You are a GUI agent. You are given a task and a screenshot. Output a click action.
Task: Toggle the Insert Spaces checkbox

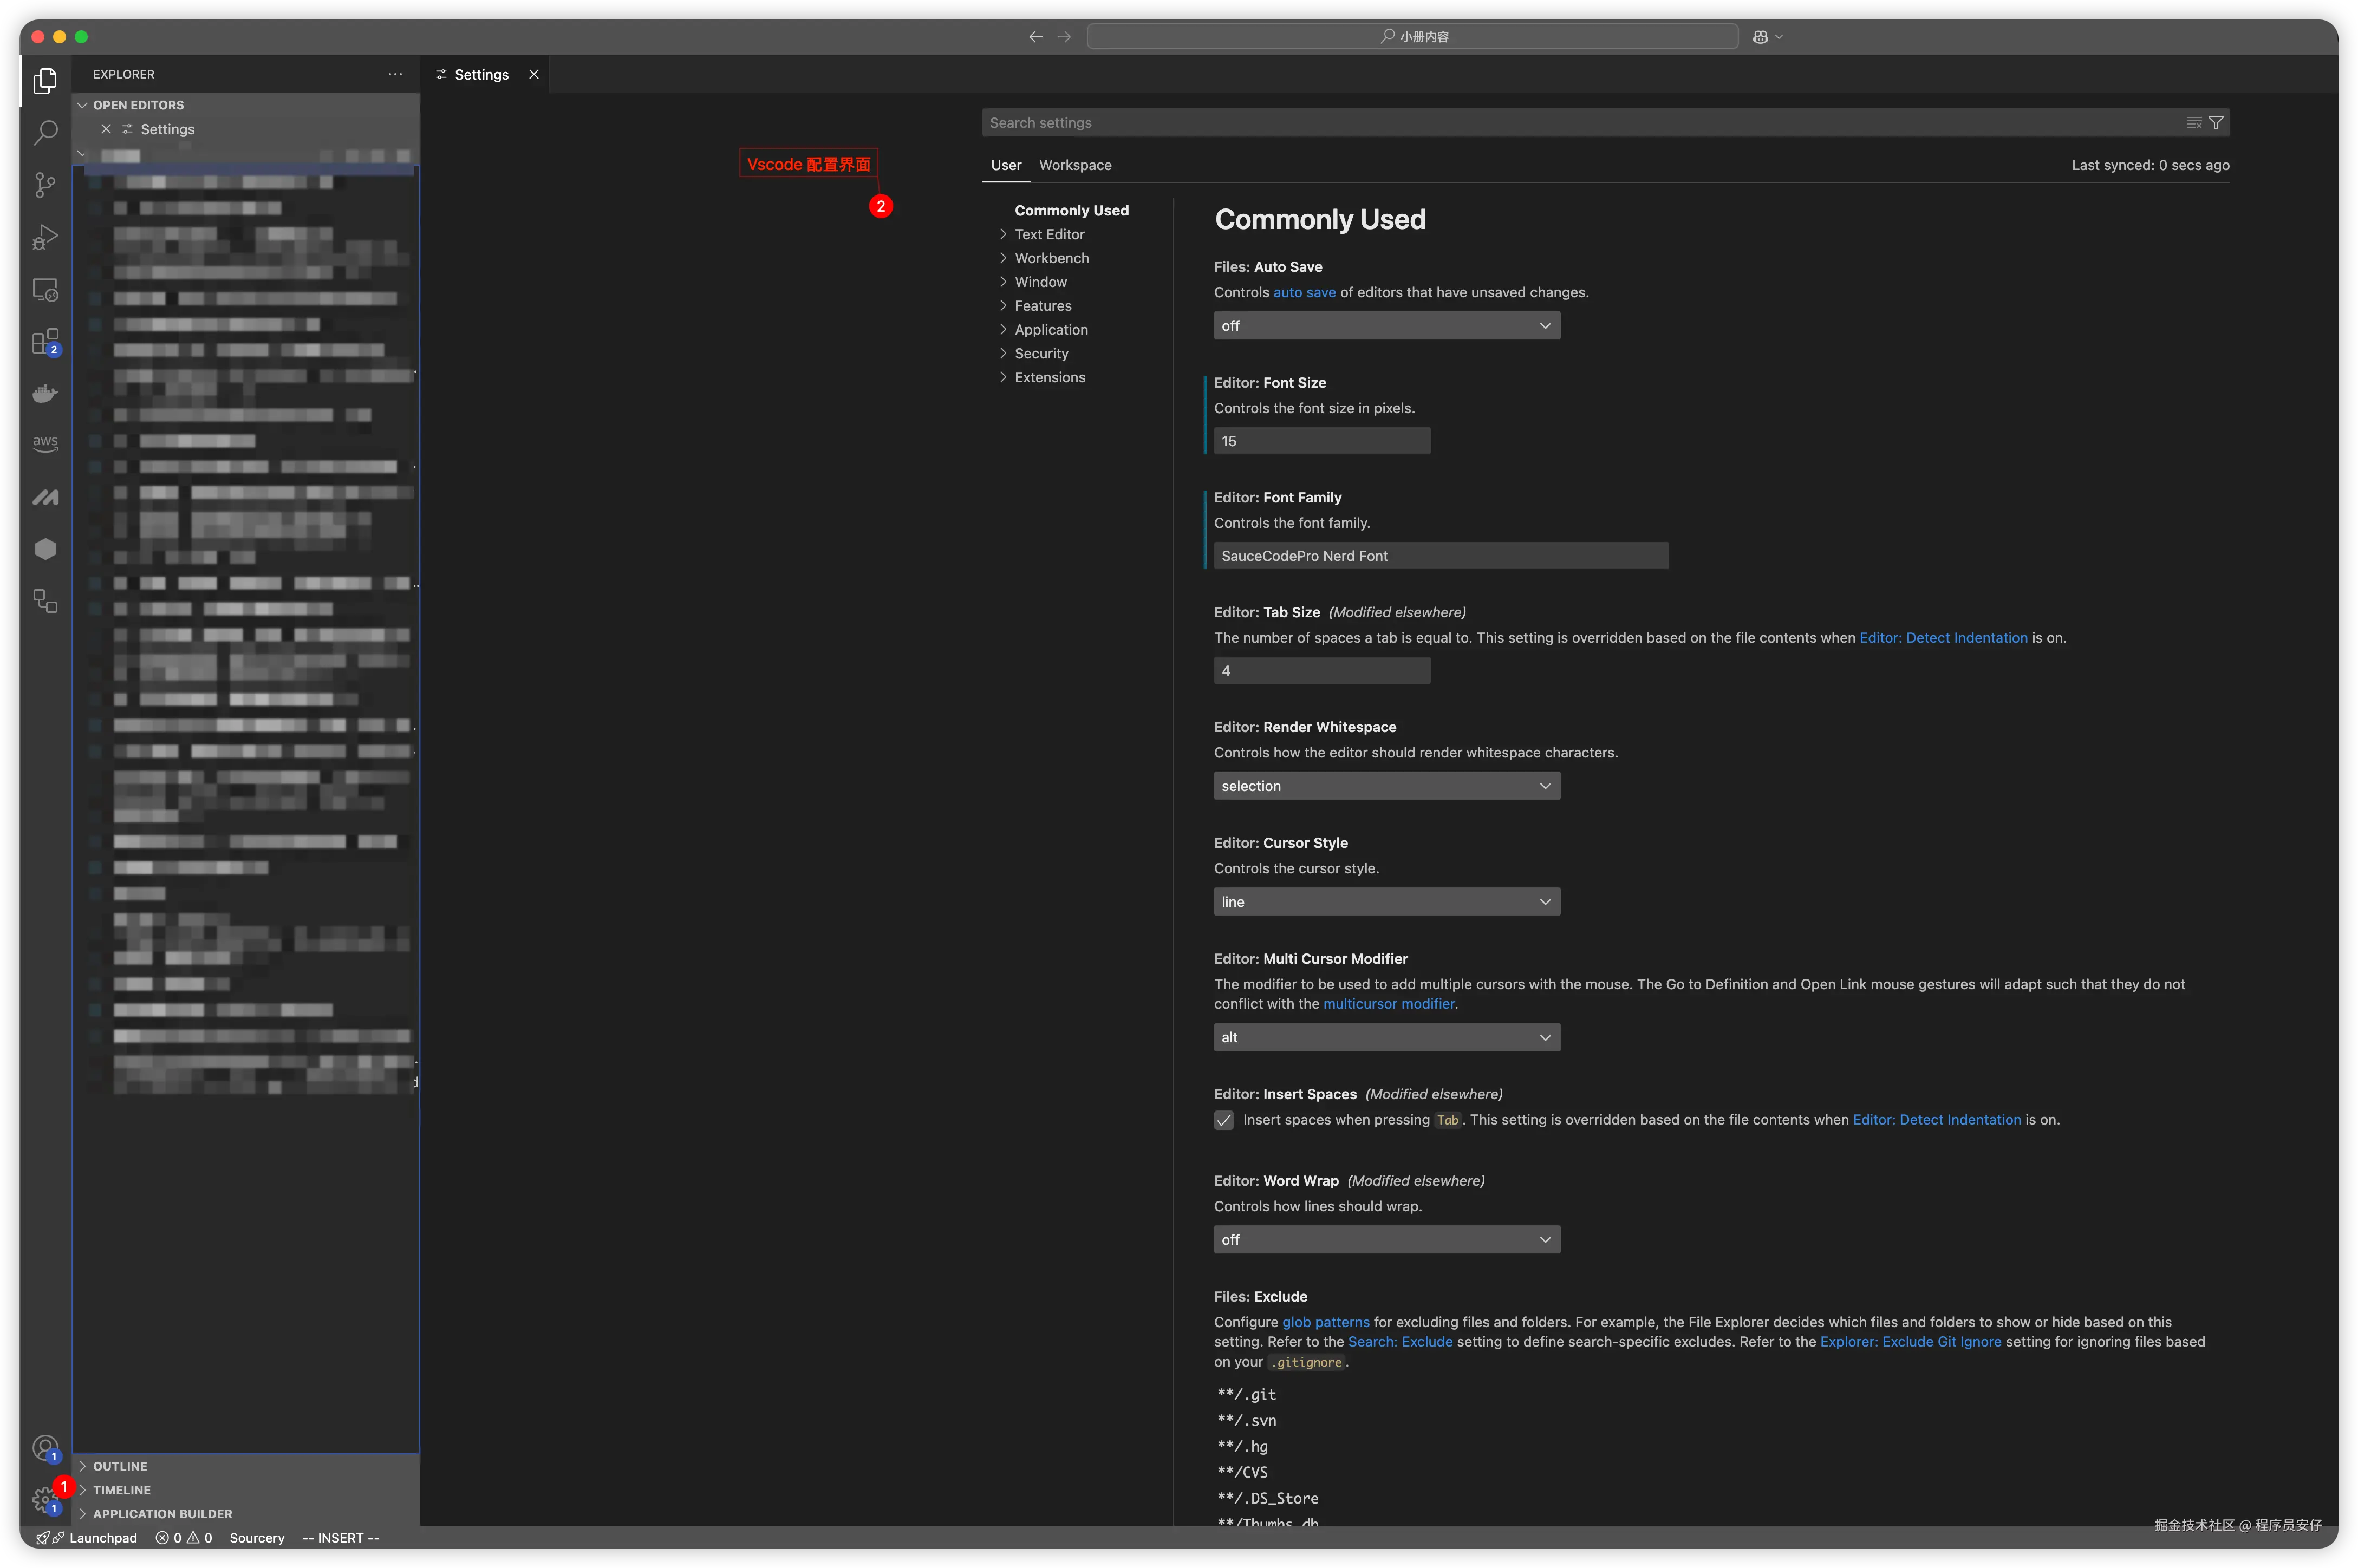(x=1224, y=1120)
